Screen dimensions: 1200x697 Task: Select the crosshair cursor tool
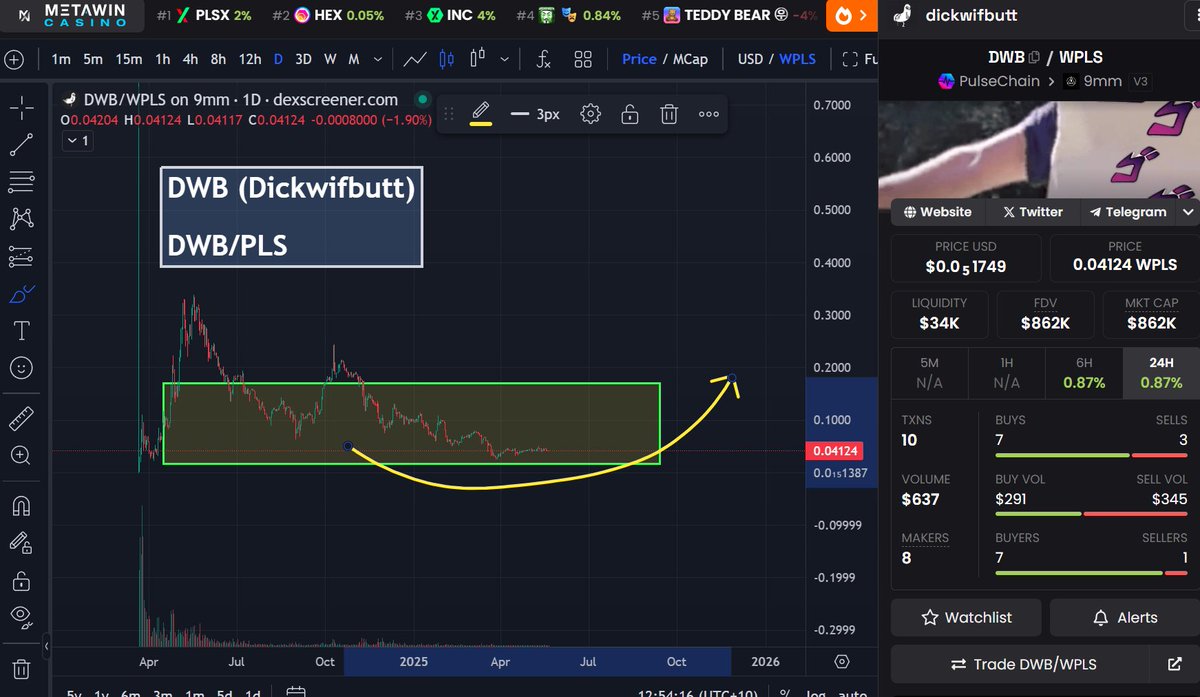click(21, 108)
